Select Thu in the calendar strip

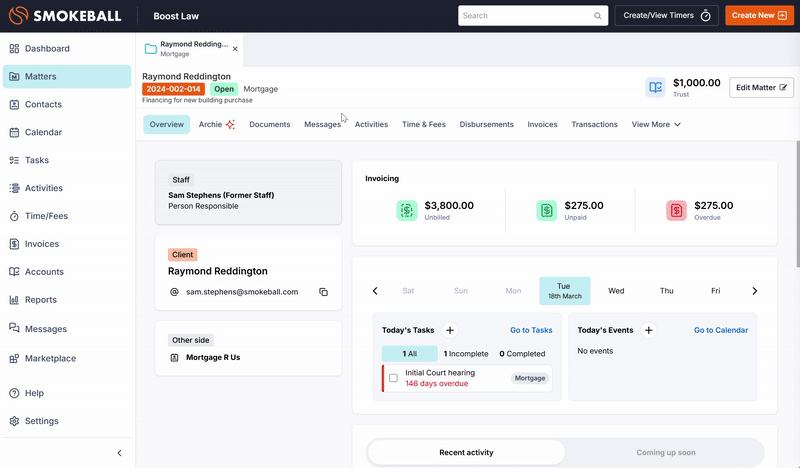point(667,291)
